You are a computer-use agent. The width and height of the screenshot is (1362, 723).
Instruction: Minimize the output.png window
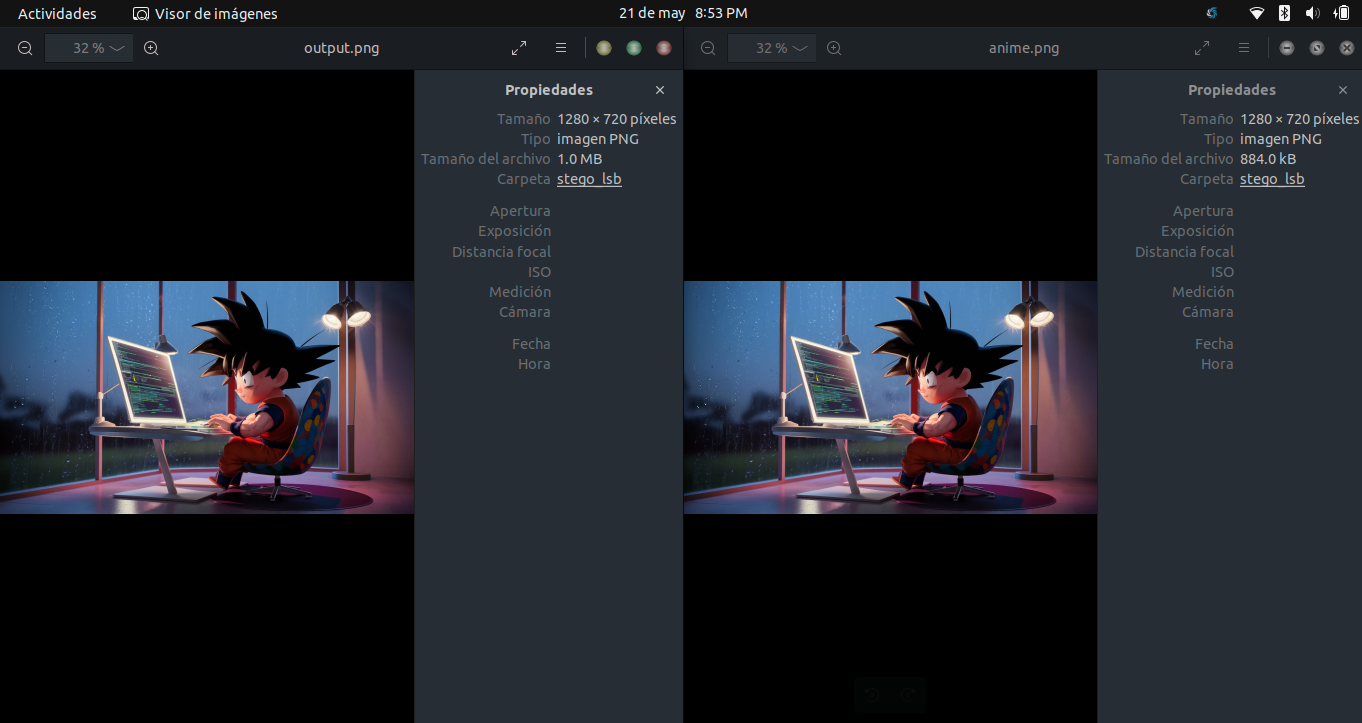604,48
